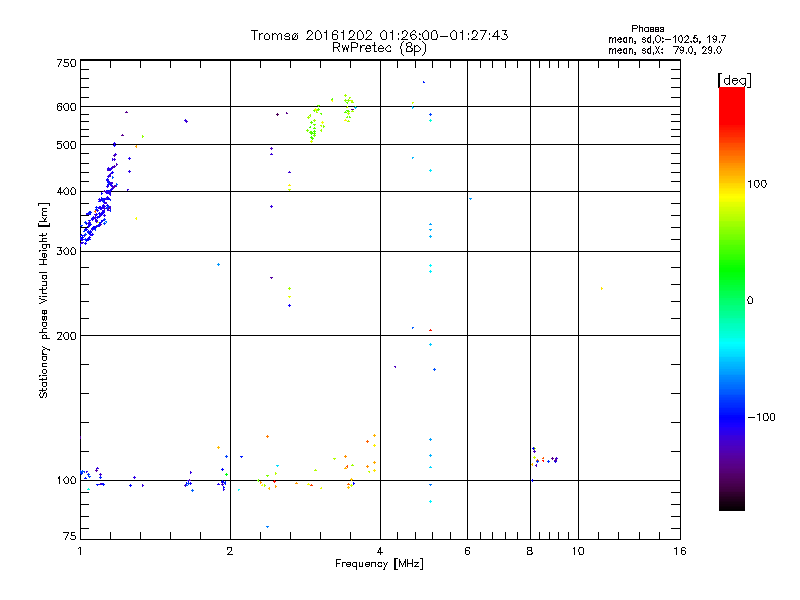Click the isolated cyan point just right of the 6 MHz line
This screenshot has width=800, height=600.
470,199
